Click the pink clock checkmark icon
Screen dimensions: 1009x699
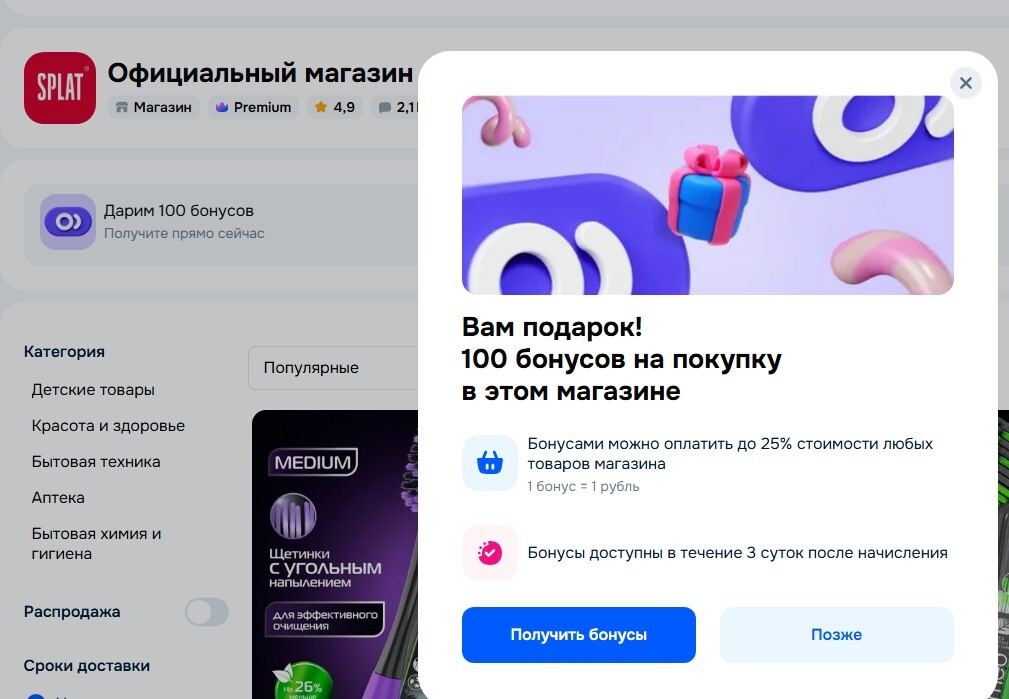(x=490, y=553)
